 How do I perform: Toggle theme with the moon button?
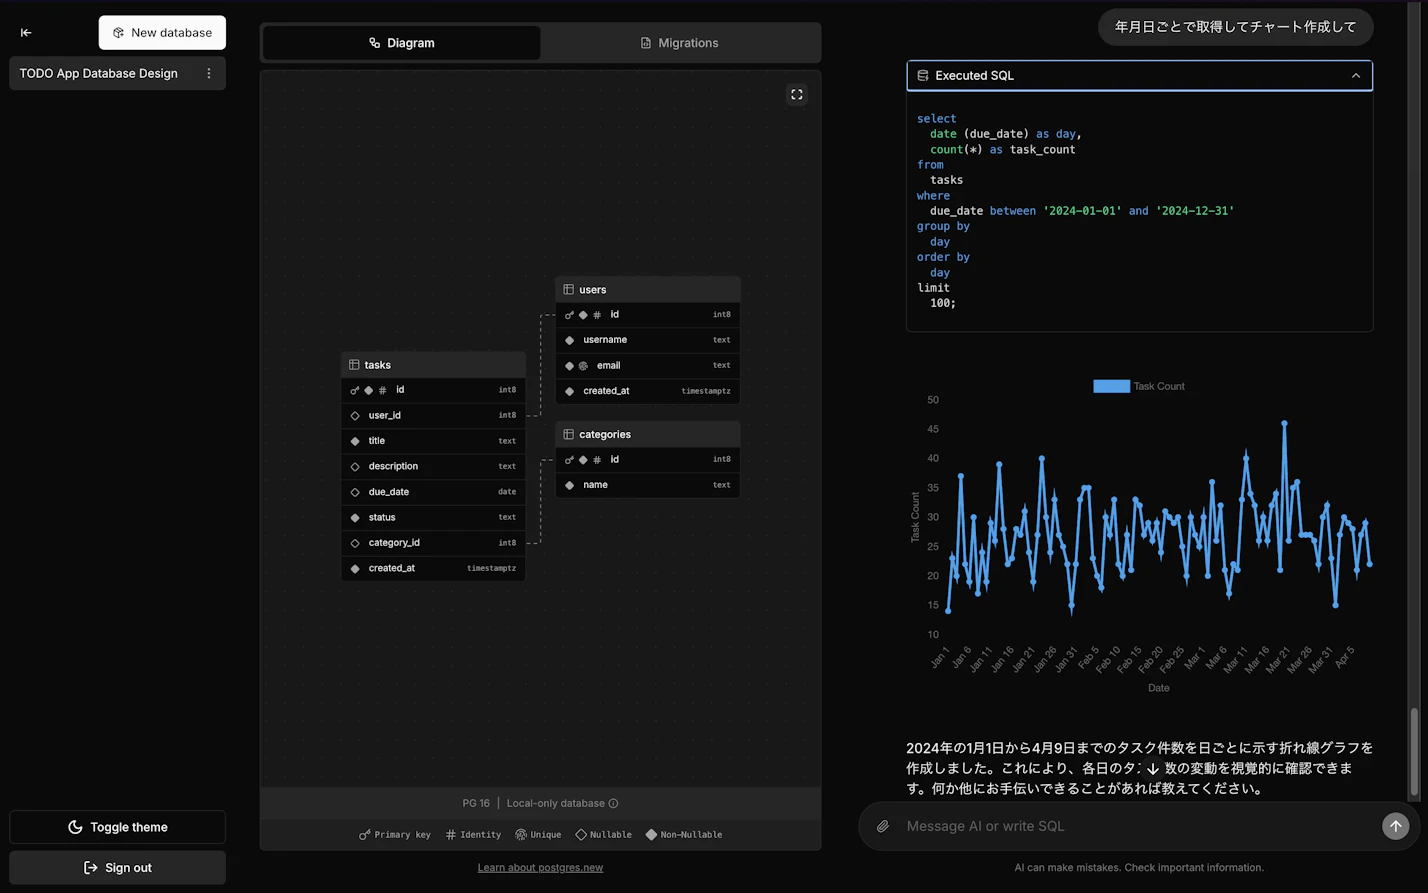coord(117,827)
